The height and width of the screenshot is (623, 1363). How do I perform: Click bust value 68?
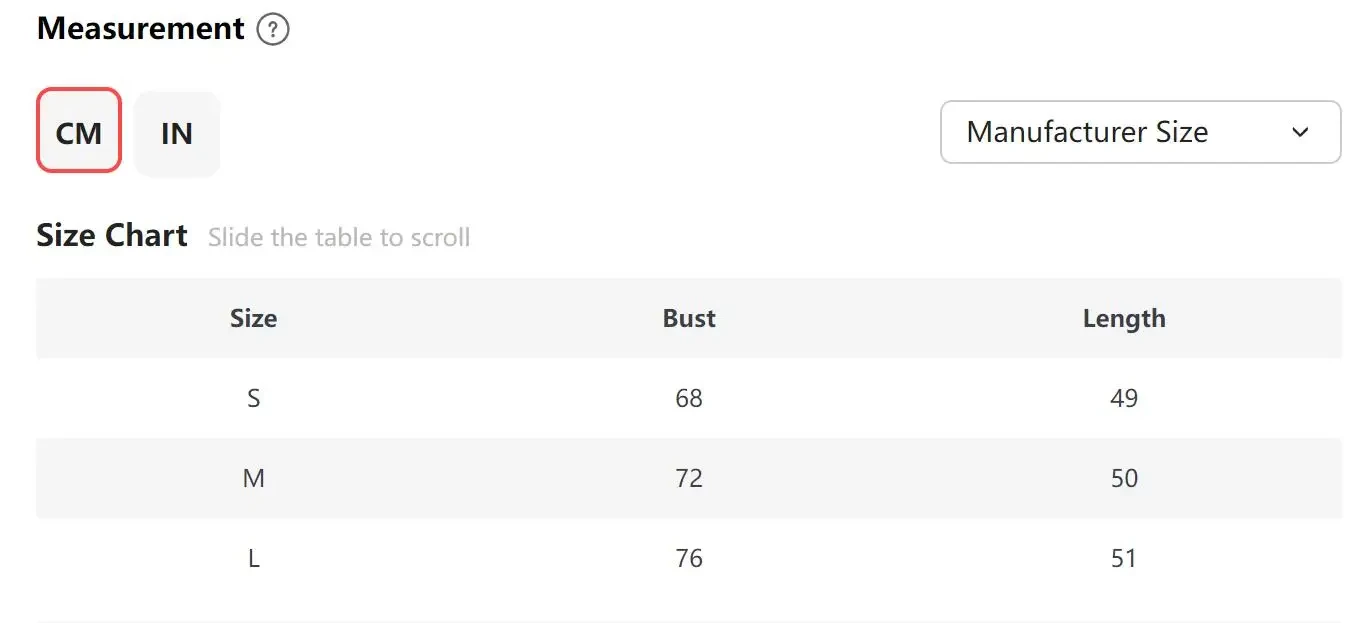pyautogui.click(x=689, y=398)
